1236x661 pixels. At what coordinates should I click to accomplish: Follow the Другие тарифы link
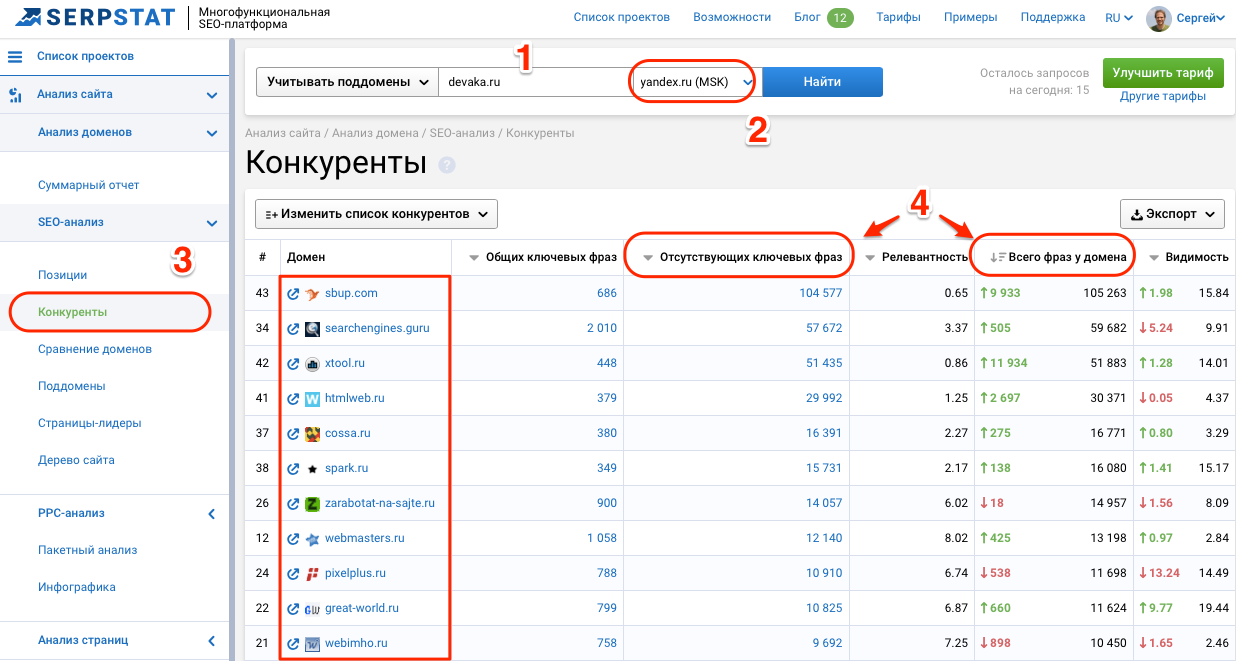coord(1162,95)
